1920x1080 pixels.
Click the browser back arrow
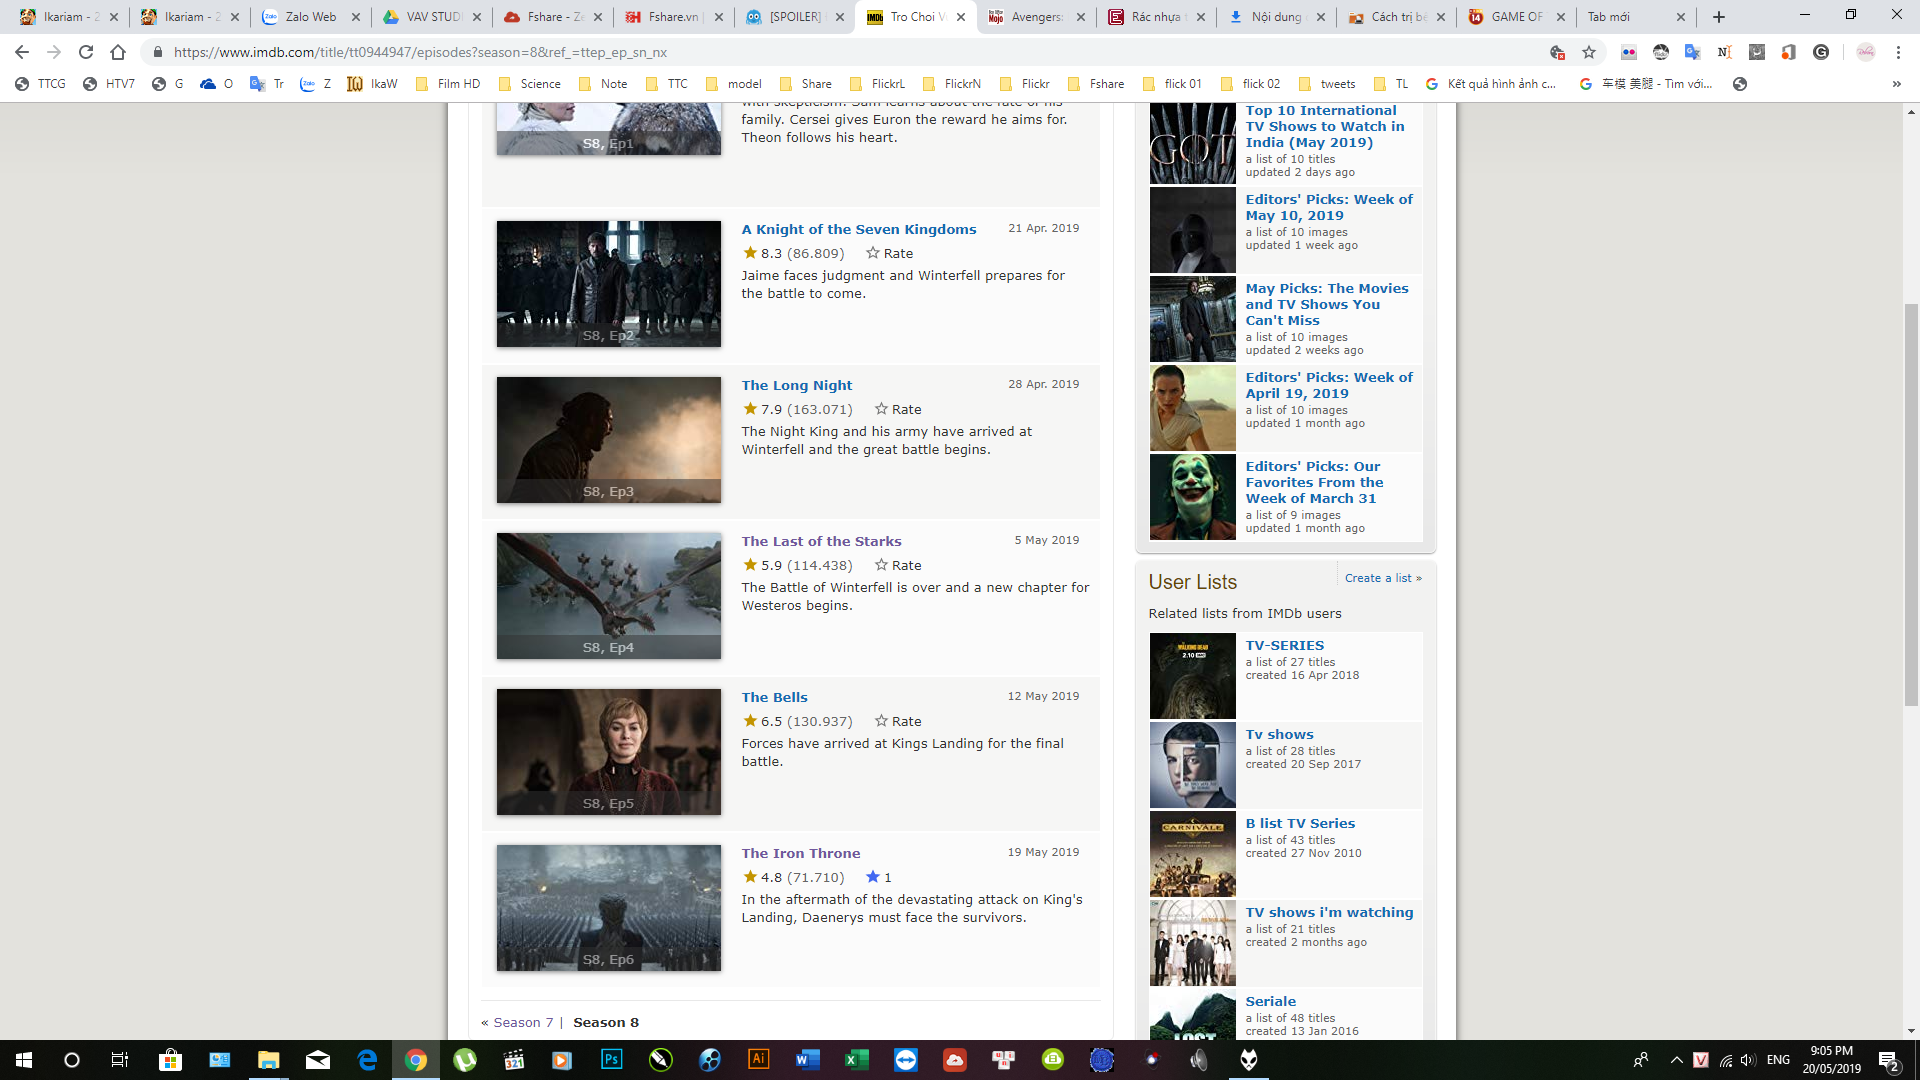(x=22, y=52)
